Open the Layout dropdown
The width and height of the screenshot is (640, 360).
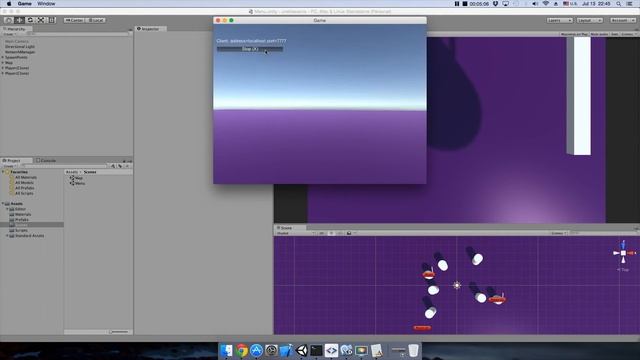(589, 20)
